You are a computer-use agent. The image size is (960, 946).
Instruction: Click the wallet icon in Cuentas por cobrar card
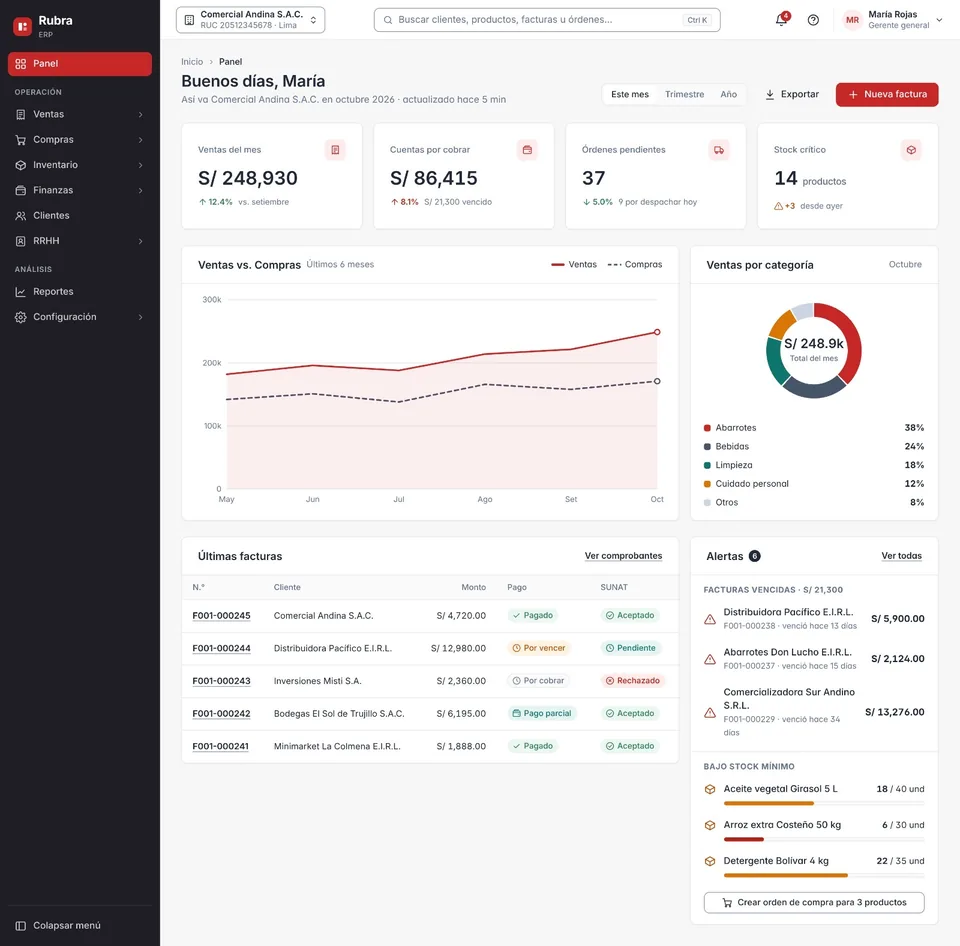[527, 149]
